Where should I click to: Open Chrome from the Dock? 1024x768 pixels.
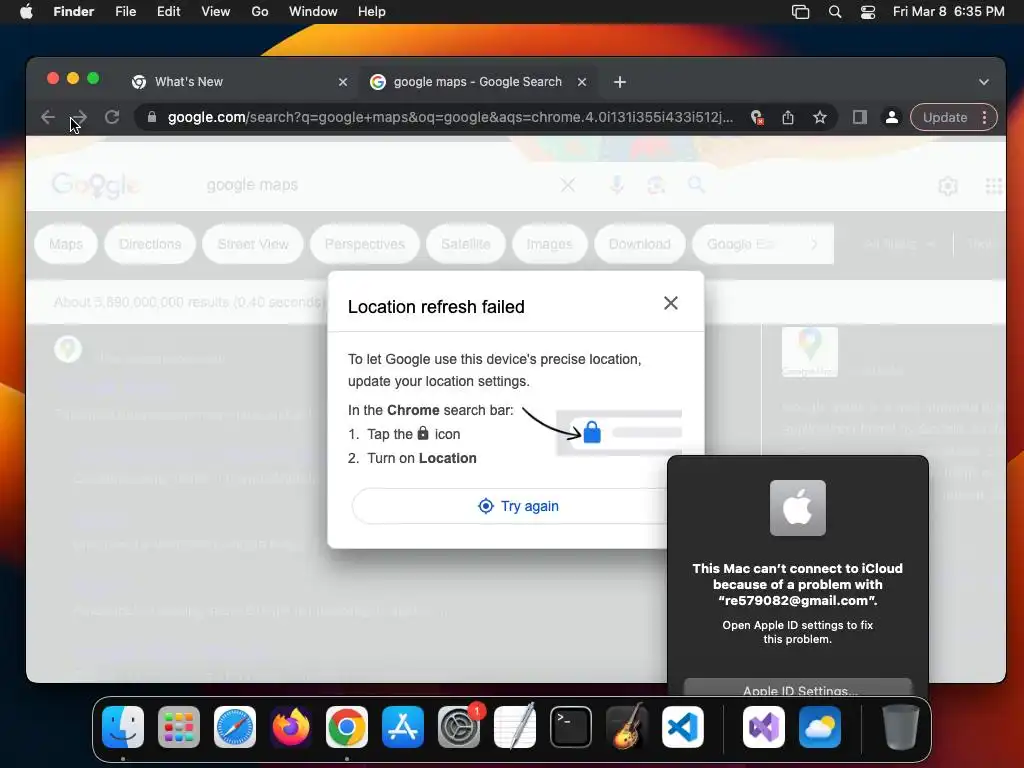point(347,727)
